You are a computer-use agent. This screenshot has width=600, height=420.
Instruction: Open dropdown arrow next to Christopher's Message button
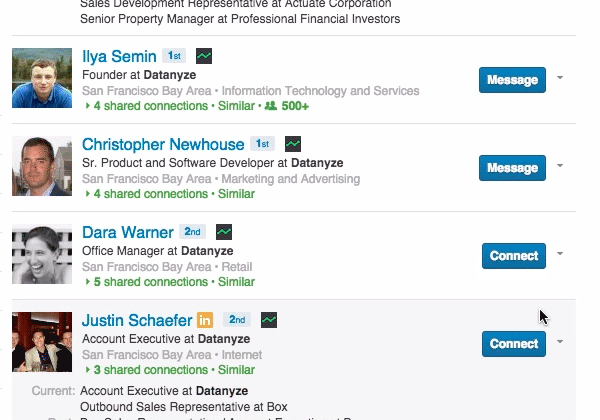[x=560, y=166]
